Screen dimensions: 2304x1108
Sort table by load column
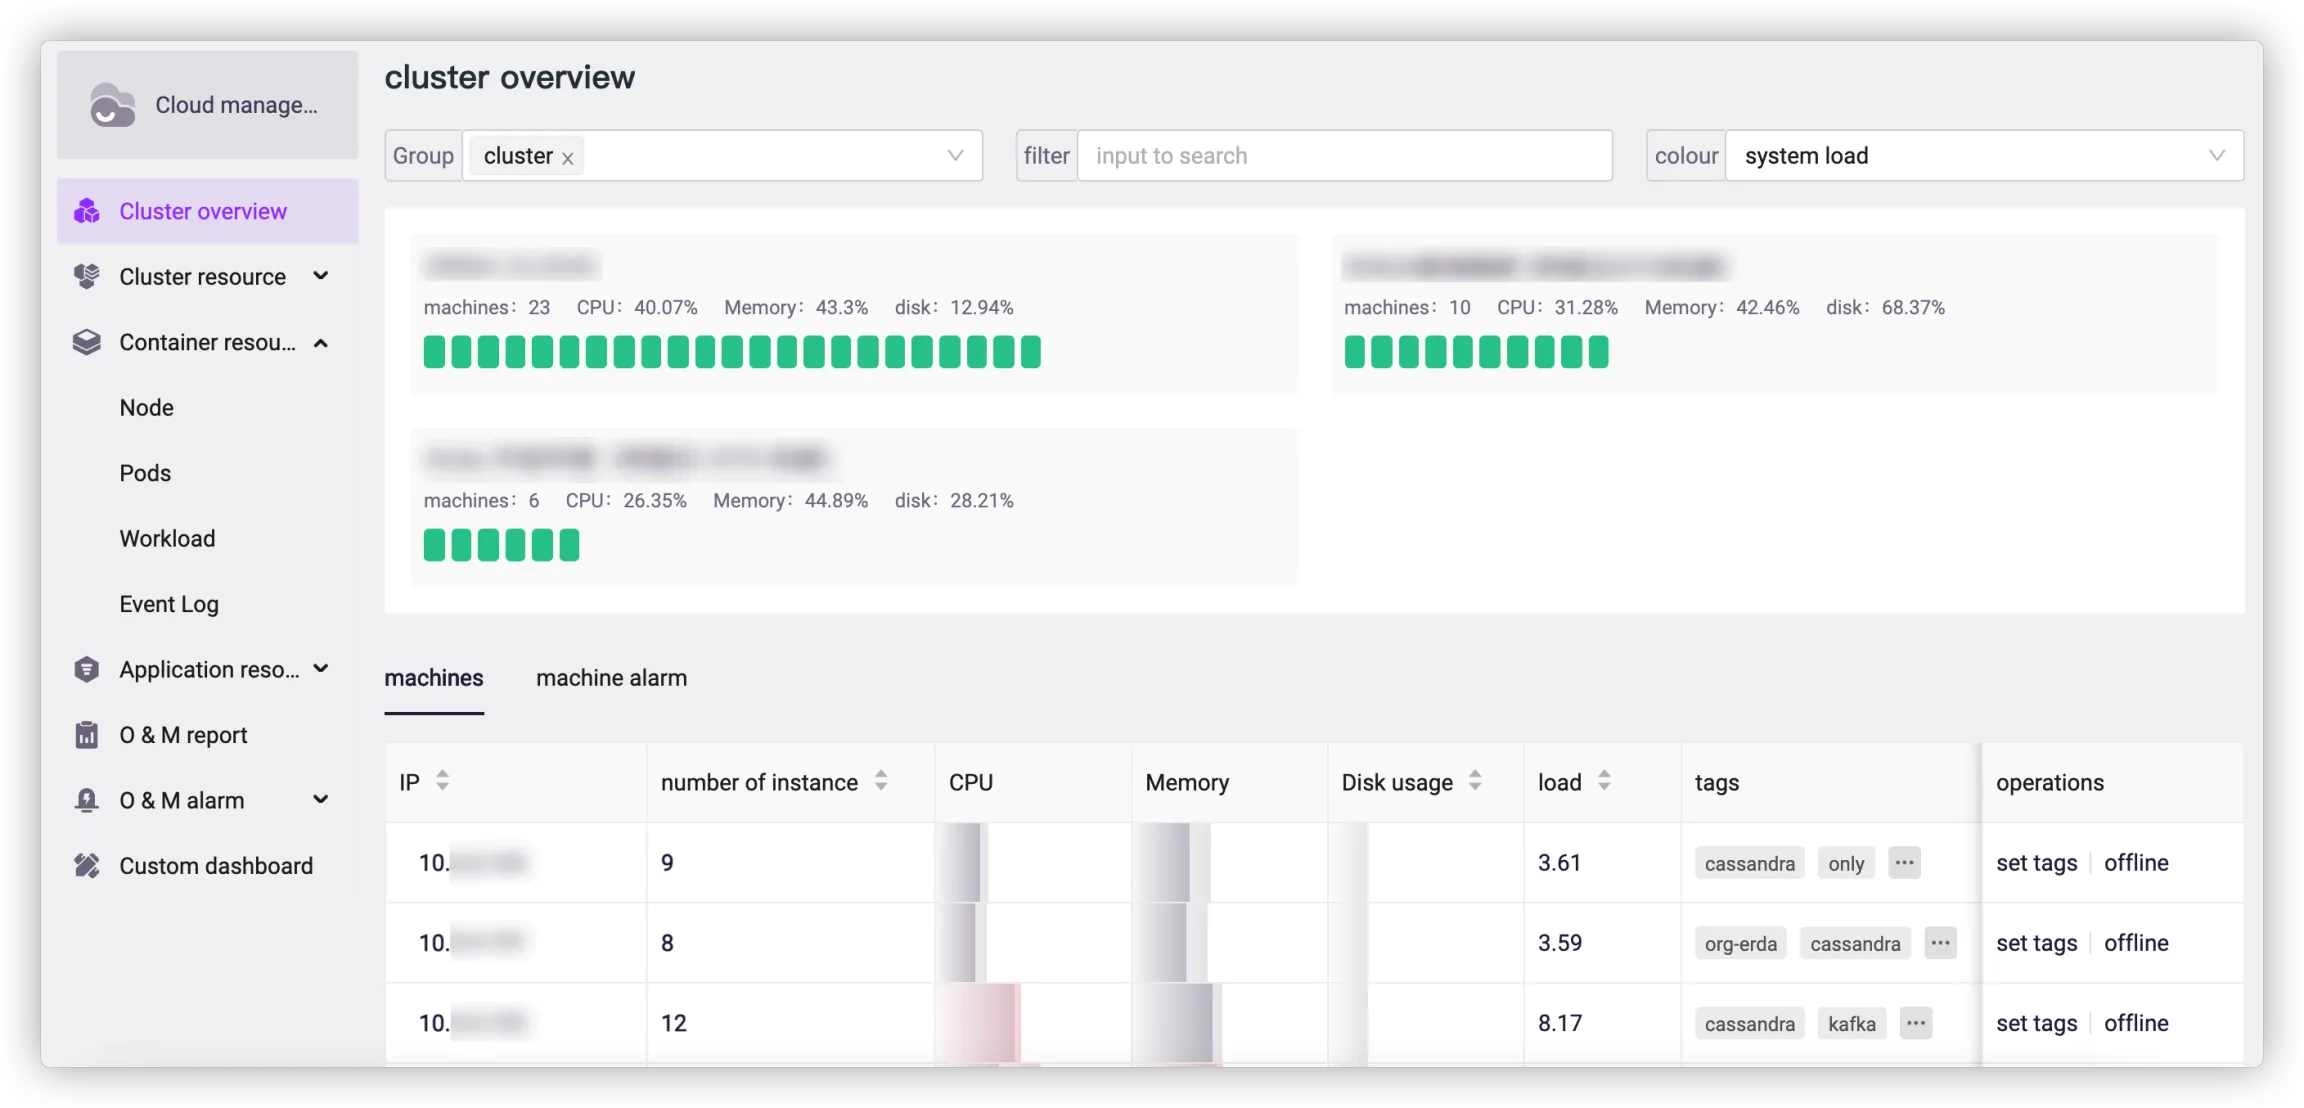[1604, 781]
